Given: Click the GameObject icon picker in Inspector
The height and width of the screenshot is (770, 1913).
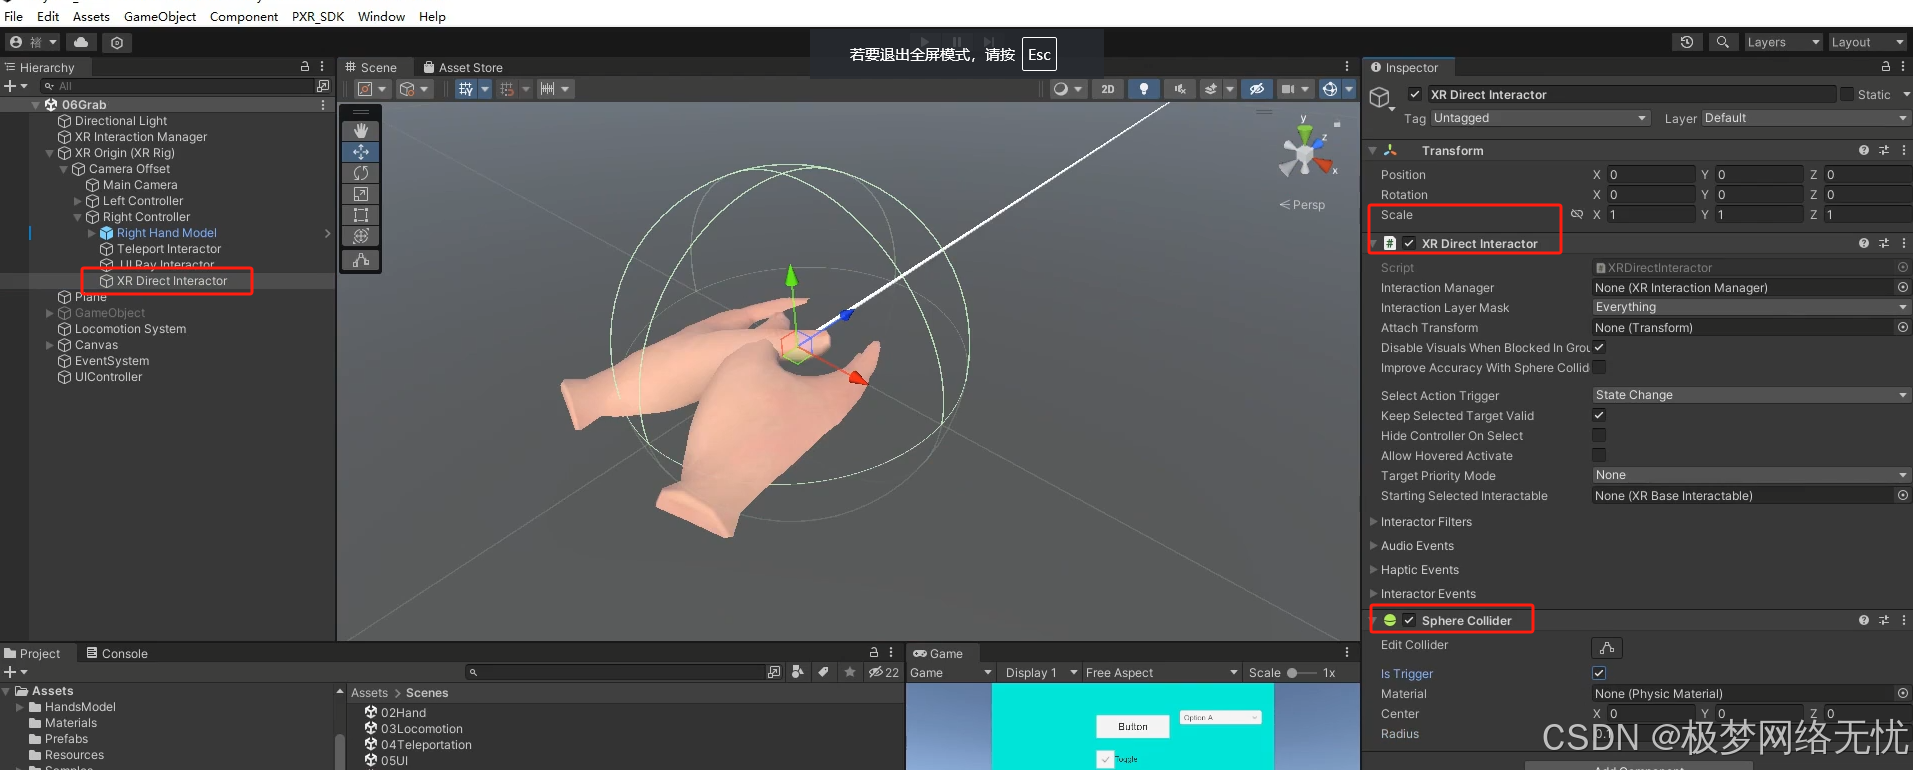Looking at the screenshot, I should coord(1382,98).
